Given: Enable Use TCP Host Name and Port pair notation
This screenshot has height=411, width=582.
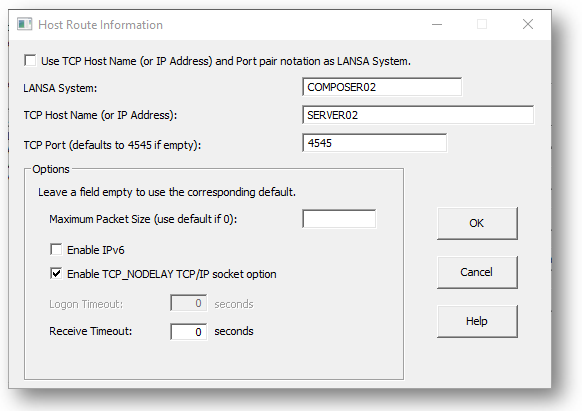Looking at the screenshot, I should click(x=30, y=61).
